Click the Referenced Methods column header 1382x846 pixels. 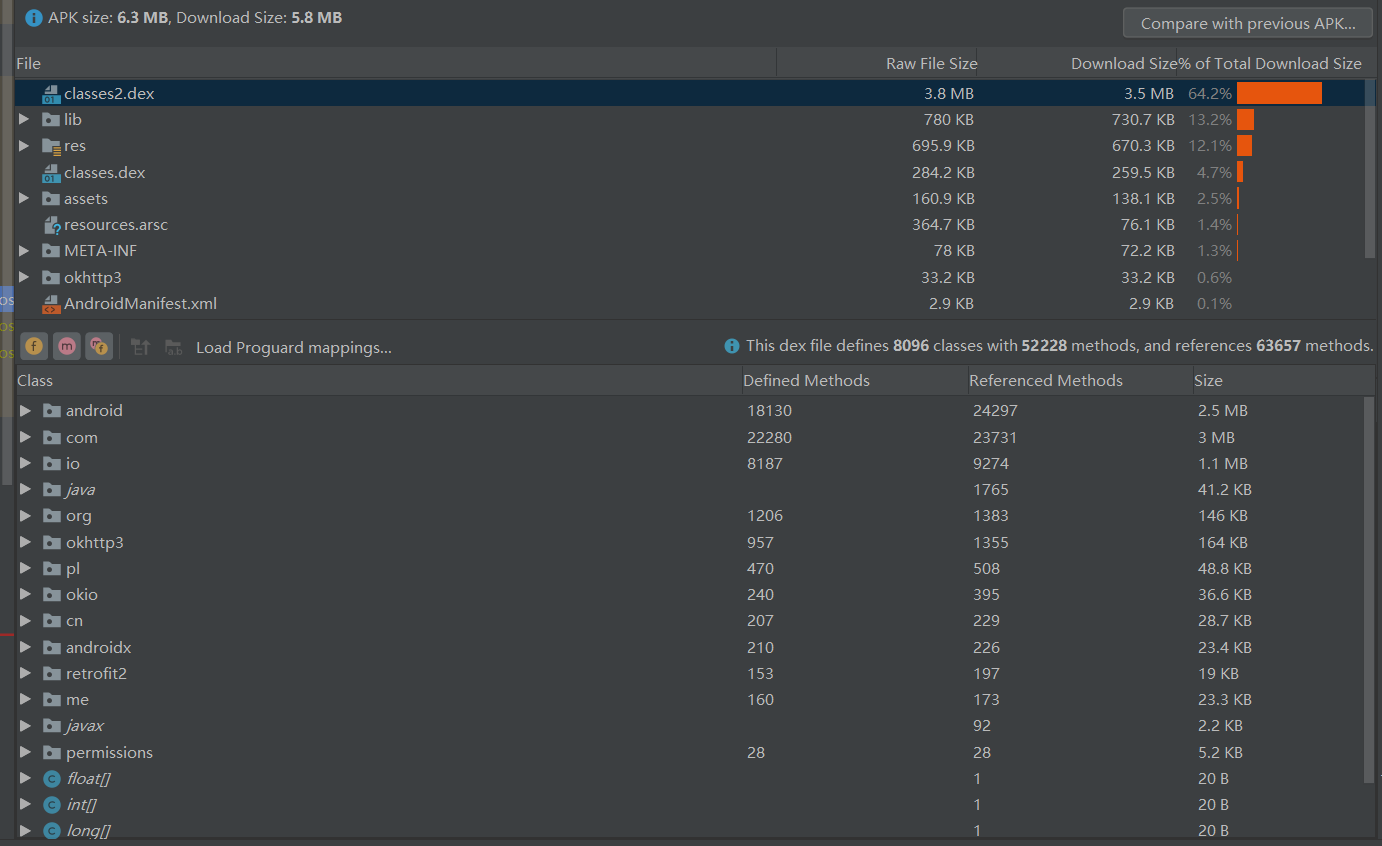tap(1079, 380)
